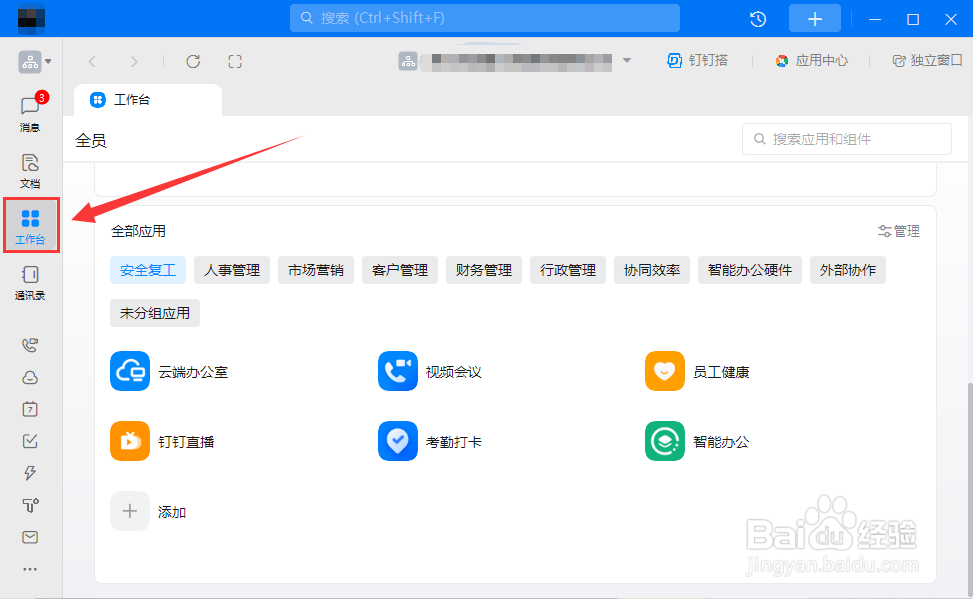Select the 行政管理 category tab

pos(568,270)
